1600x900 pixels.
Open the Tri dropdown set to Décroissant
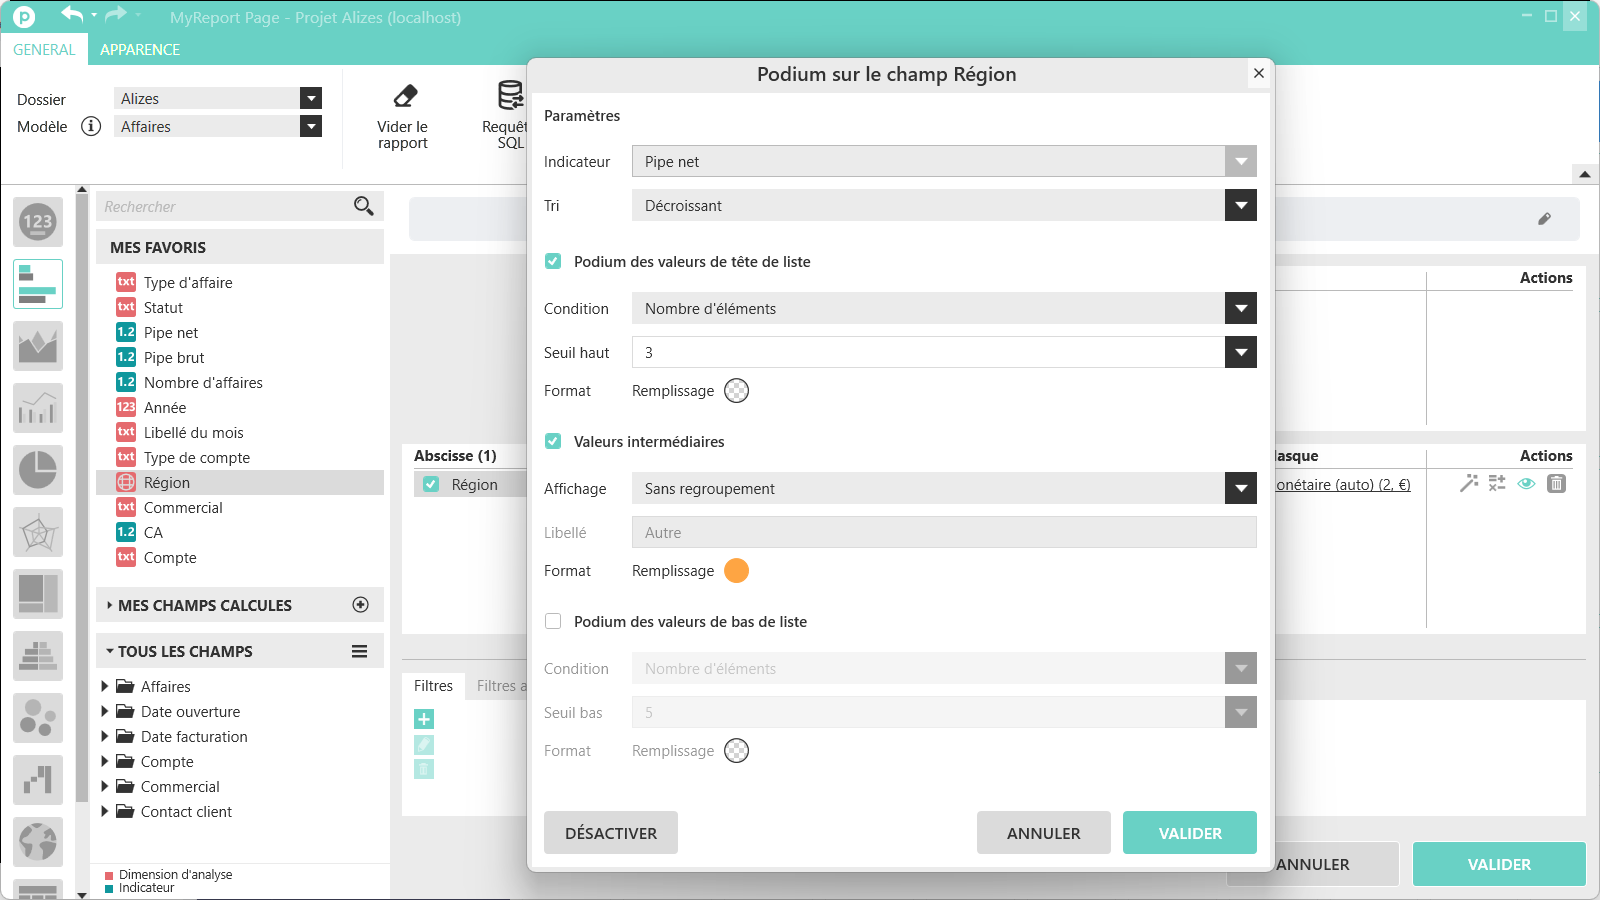(x=943, y=206)
